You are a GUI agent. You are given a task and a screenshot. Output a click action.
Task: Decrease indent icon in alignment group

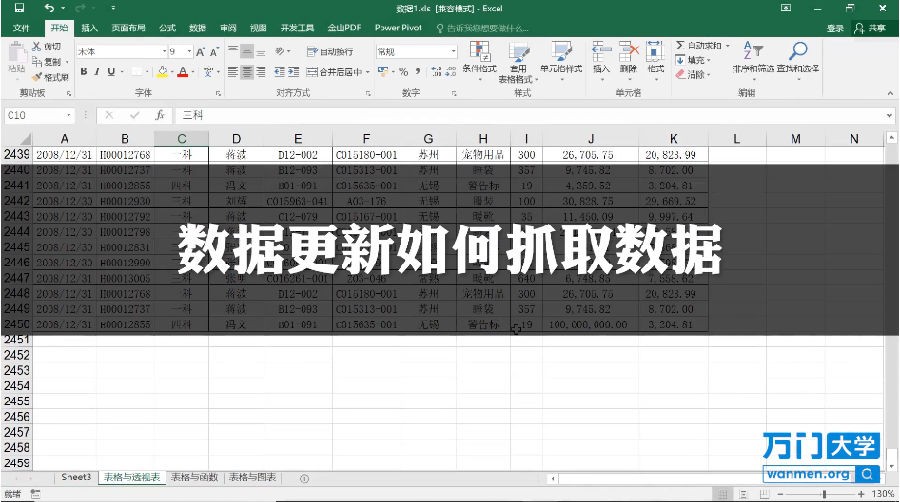click(x=280, y=72)
